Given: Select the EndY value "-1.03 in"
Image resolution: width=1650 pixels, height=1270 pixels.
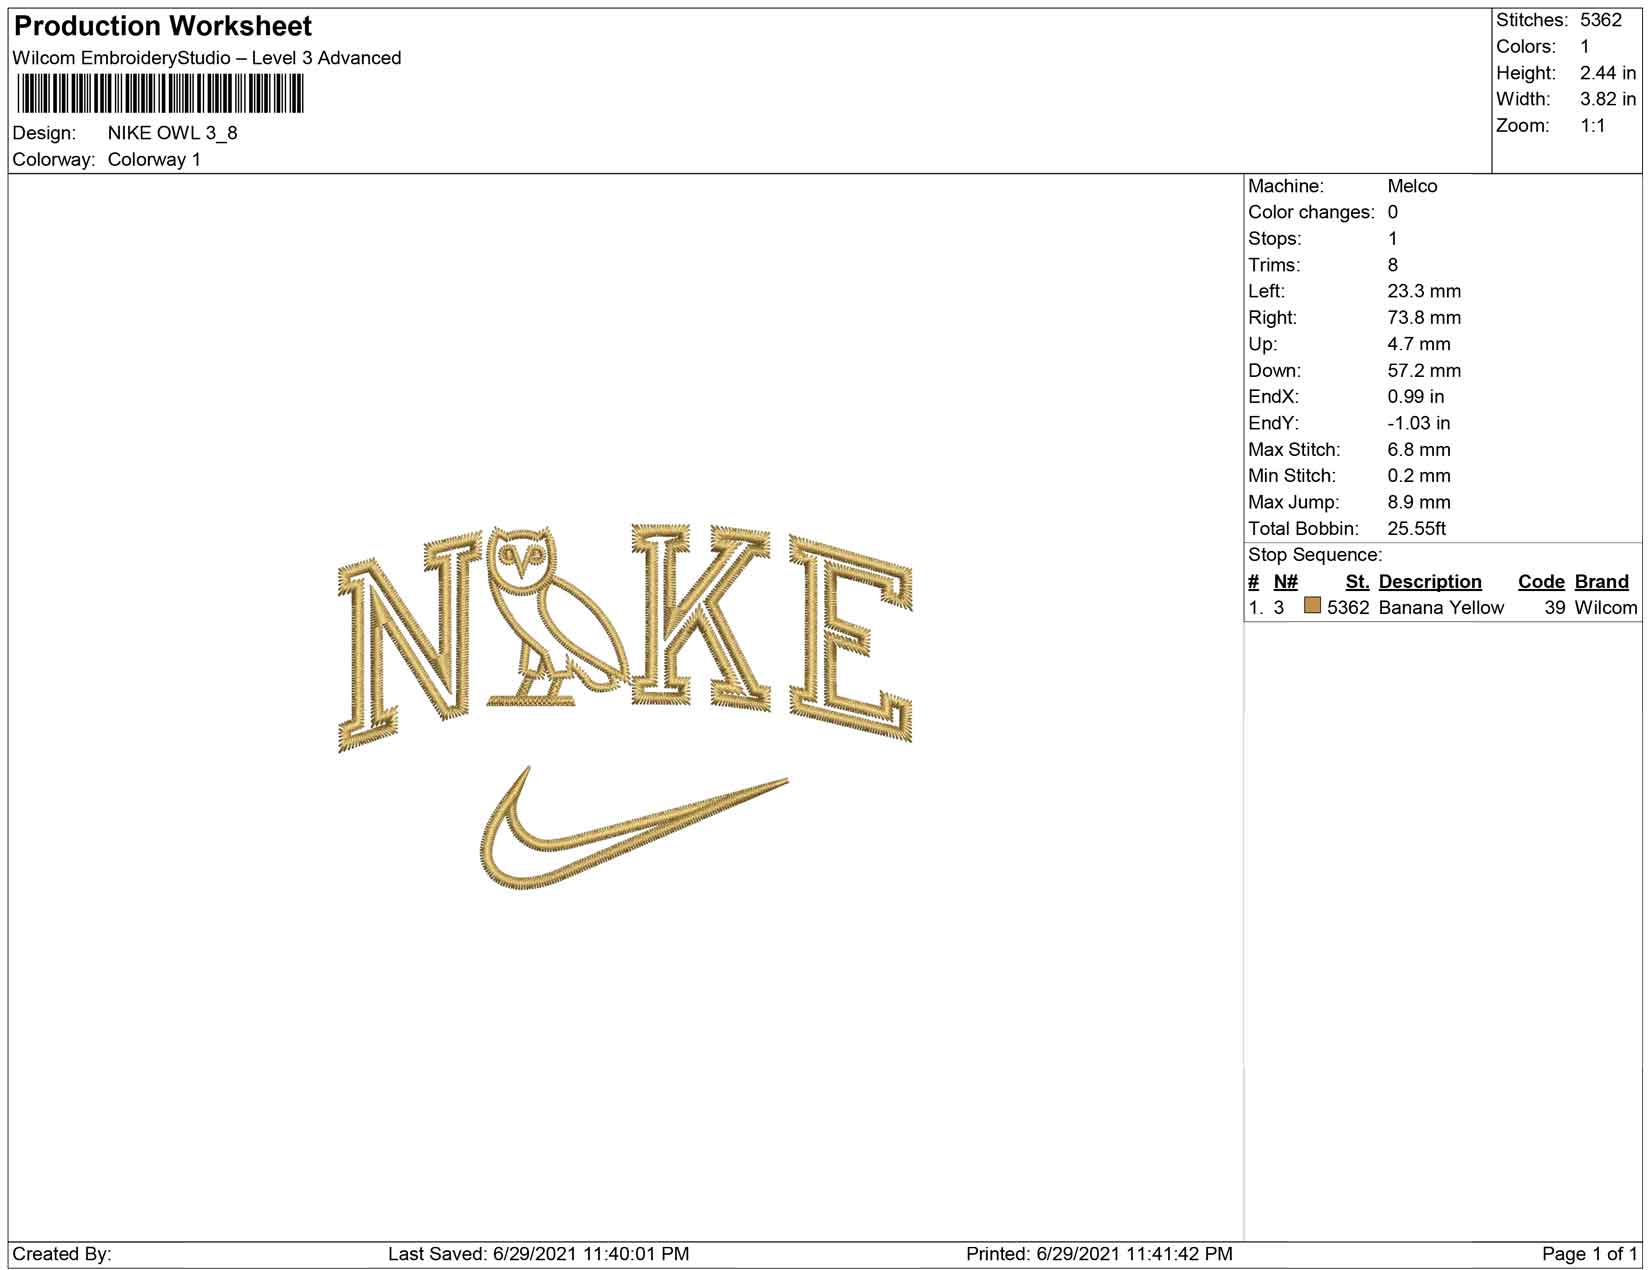Looking at the screenshot, I should click(x=1419, y=423).
